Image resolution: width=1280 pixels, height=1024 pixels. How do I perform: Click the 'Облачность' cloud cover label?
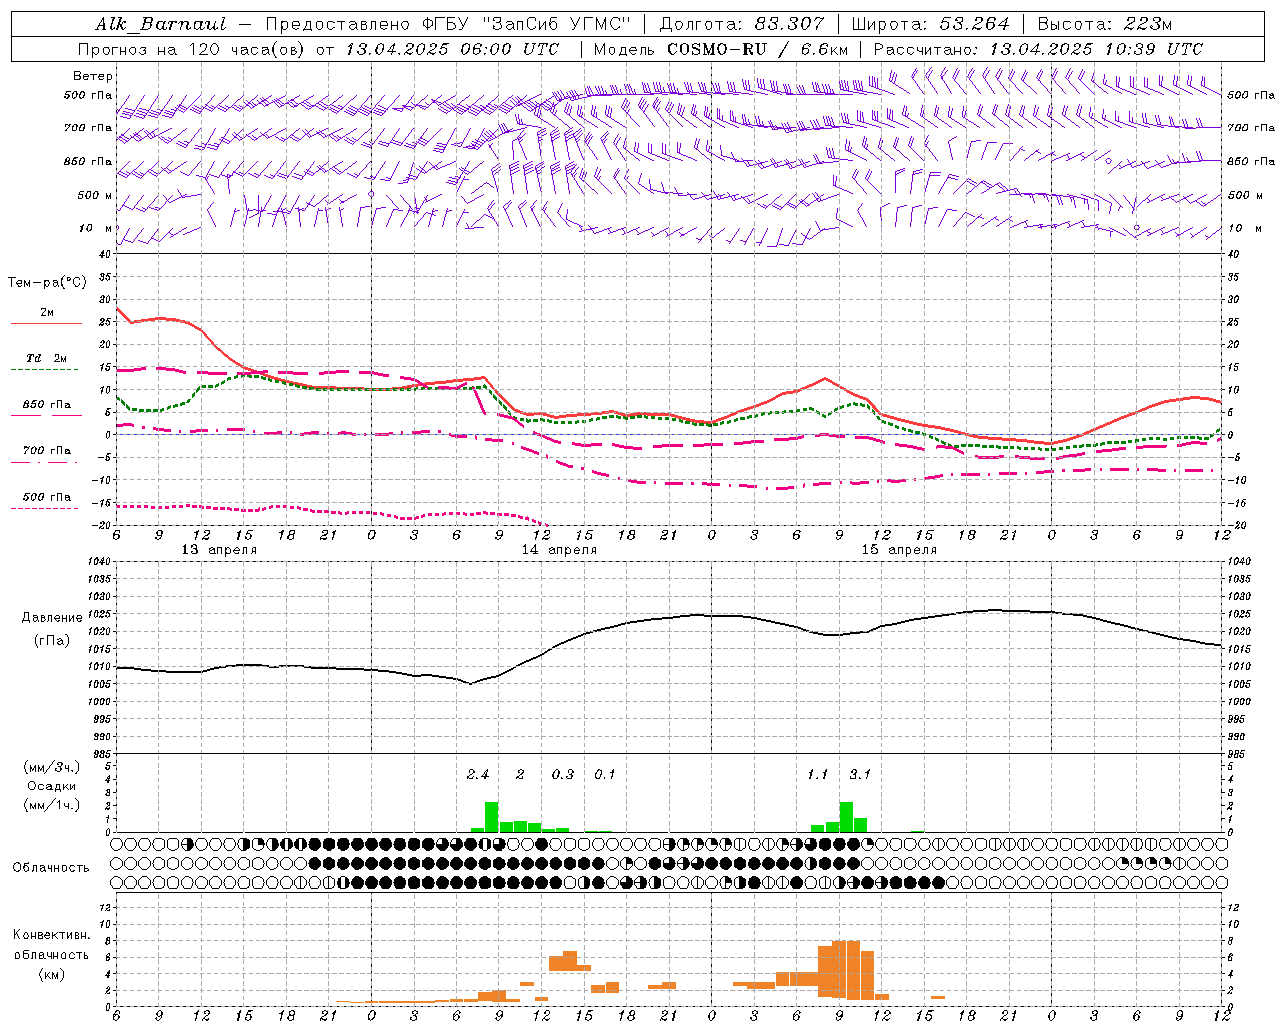[x=51, y=867]
